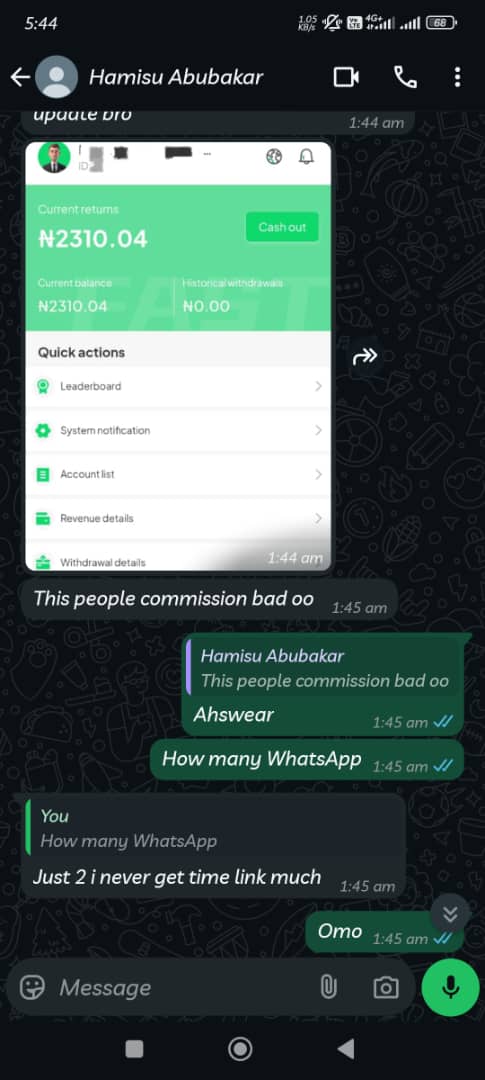Tap quoted reply in Ahswear message
485x1080 pixels.
pos(324,669)
